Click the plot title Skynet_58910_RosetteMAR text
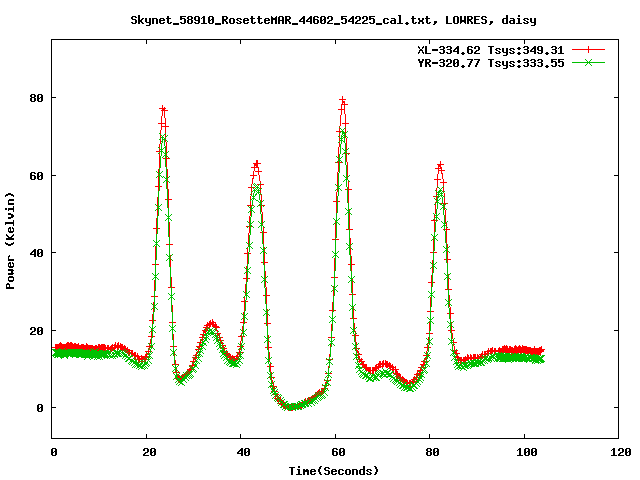The width and height of the screenshot is (640, 480). coord(333,20)
